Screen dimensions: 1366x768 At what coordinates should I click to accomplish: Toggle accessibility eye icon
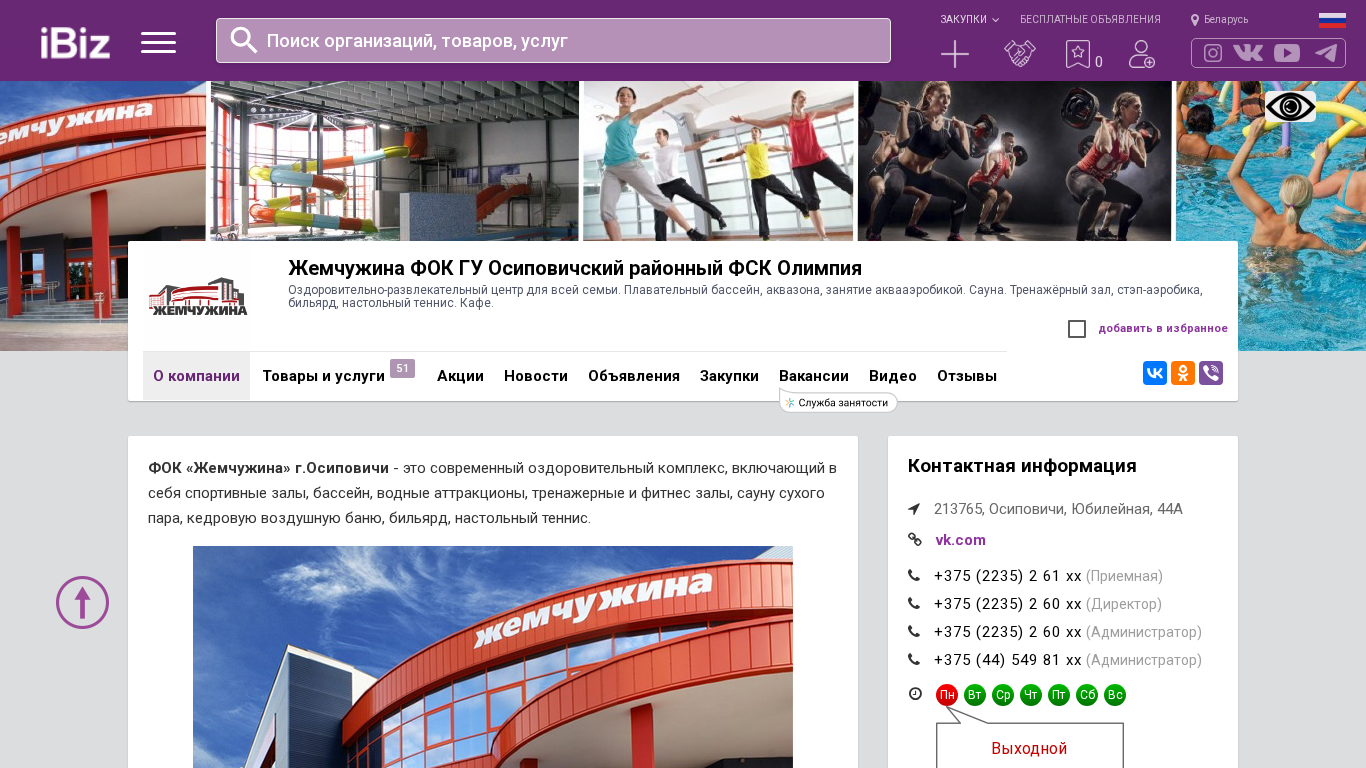[1290, 107]
